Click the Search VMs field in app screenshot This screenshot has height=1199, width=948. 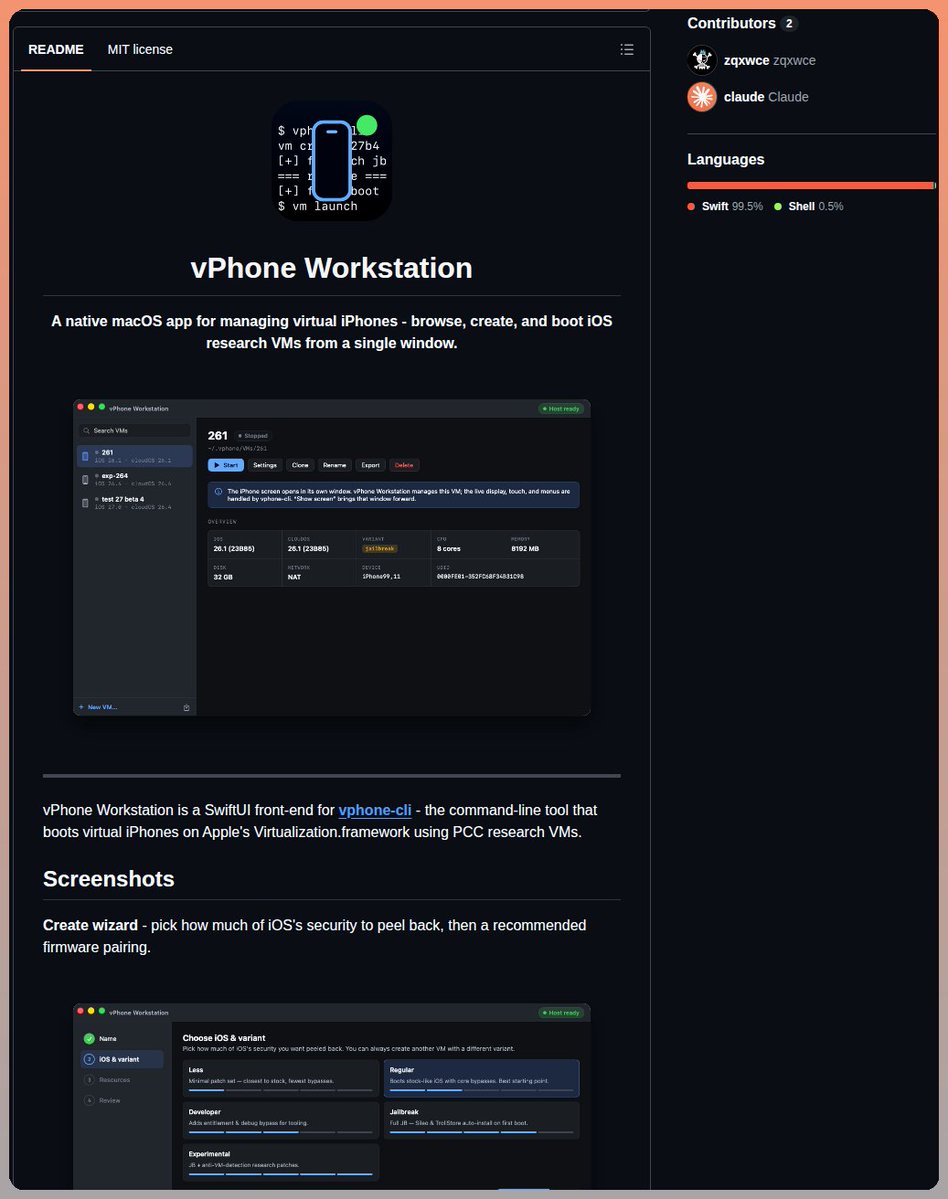(135, 431)
